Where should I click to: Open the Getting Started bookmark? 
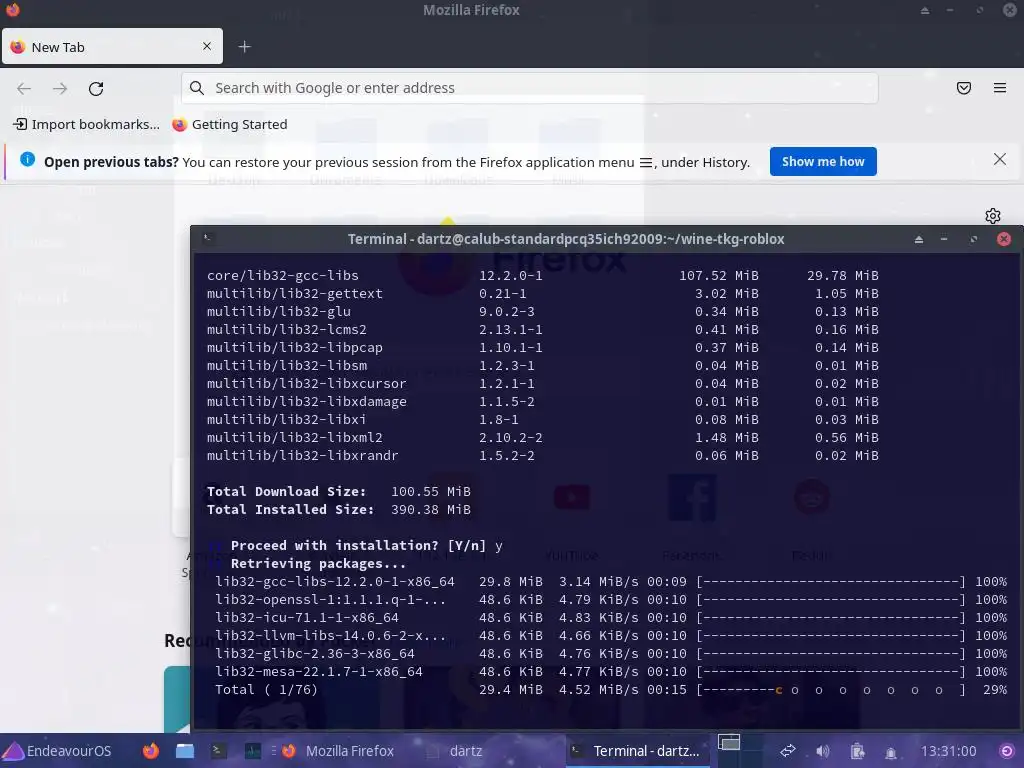pyautogui.click(x=230, y=124)
